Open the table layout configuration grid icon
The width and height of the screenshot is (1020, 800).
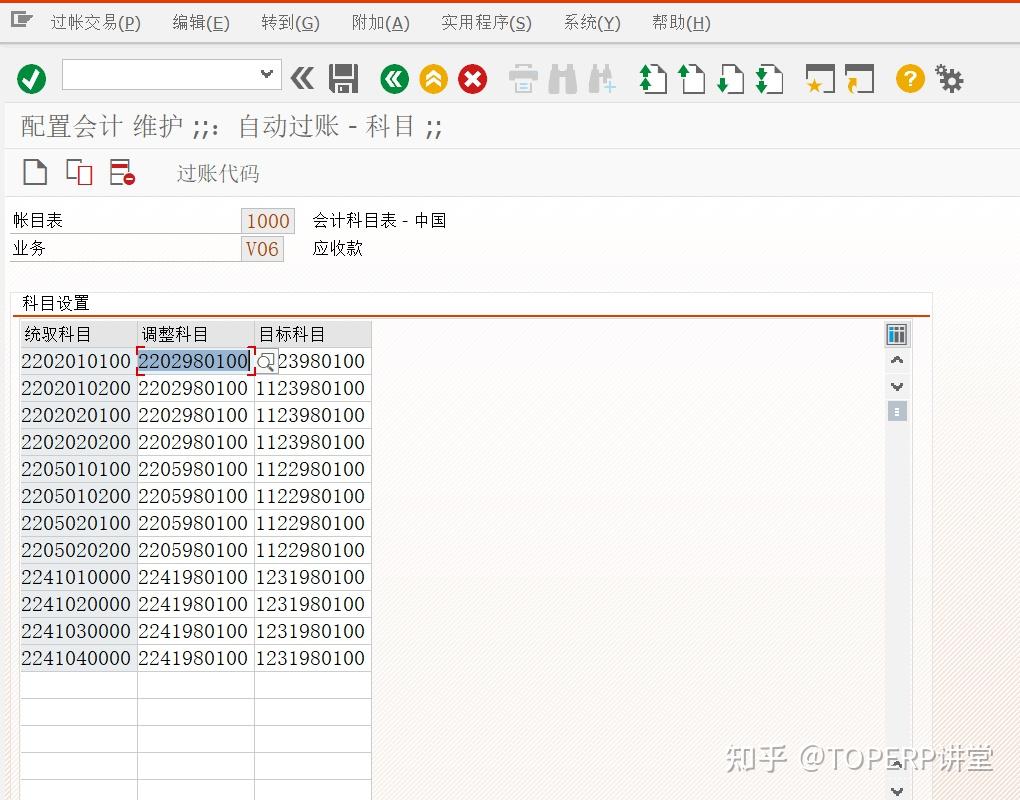897,334
